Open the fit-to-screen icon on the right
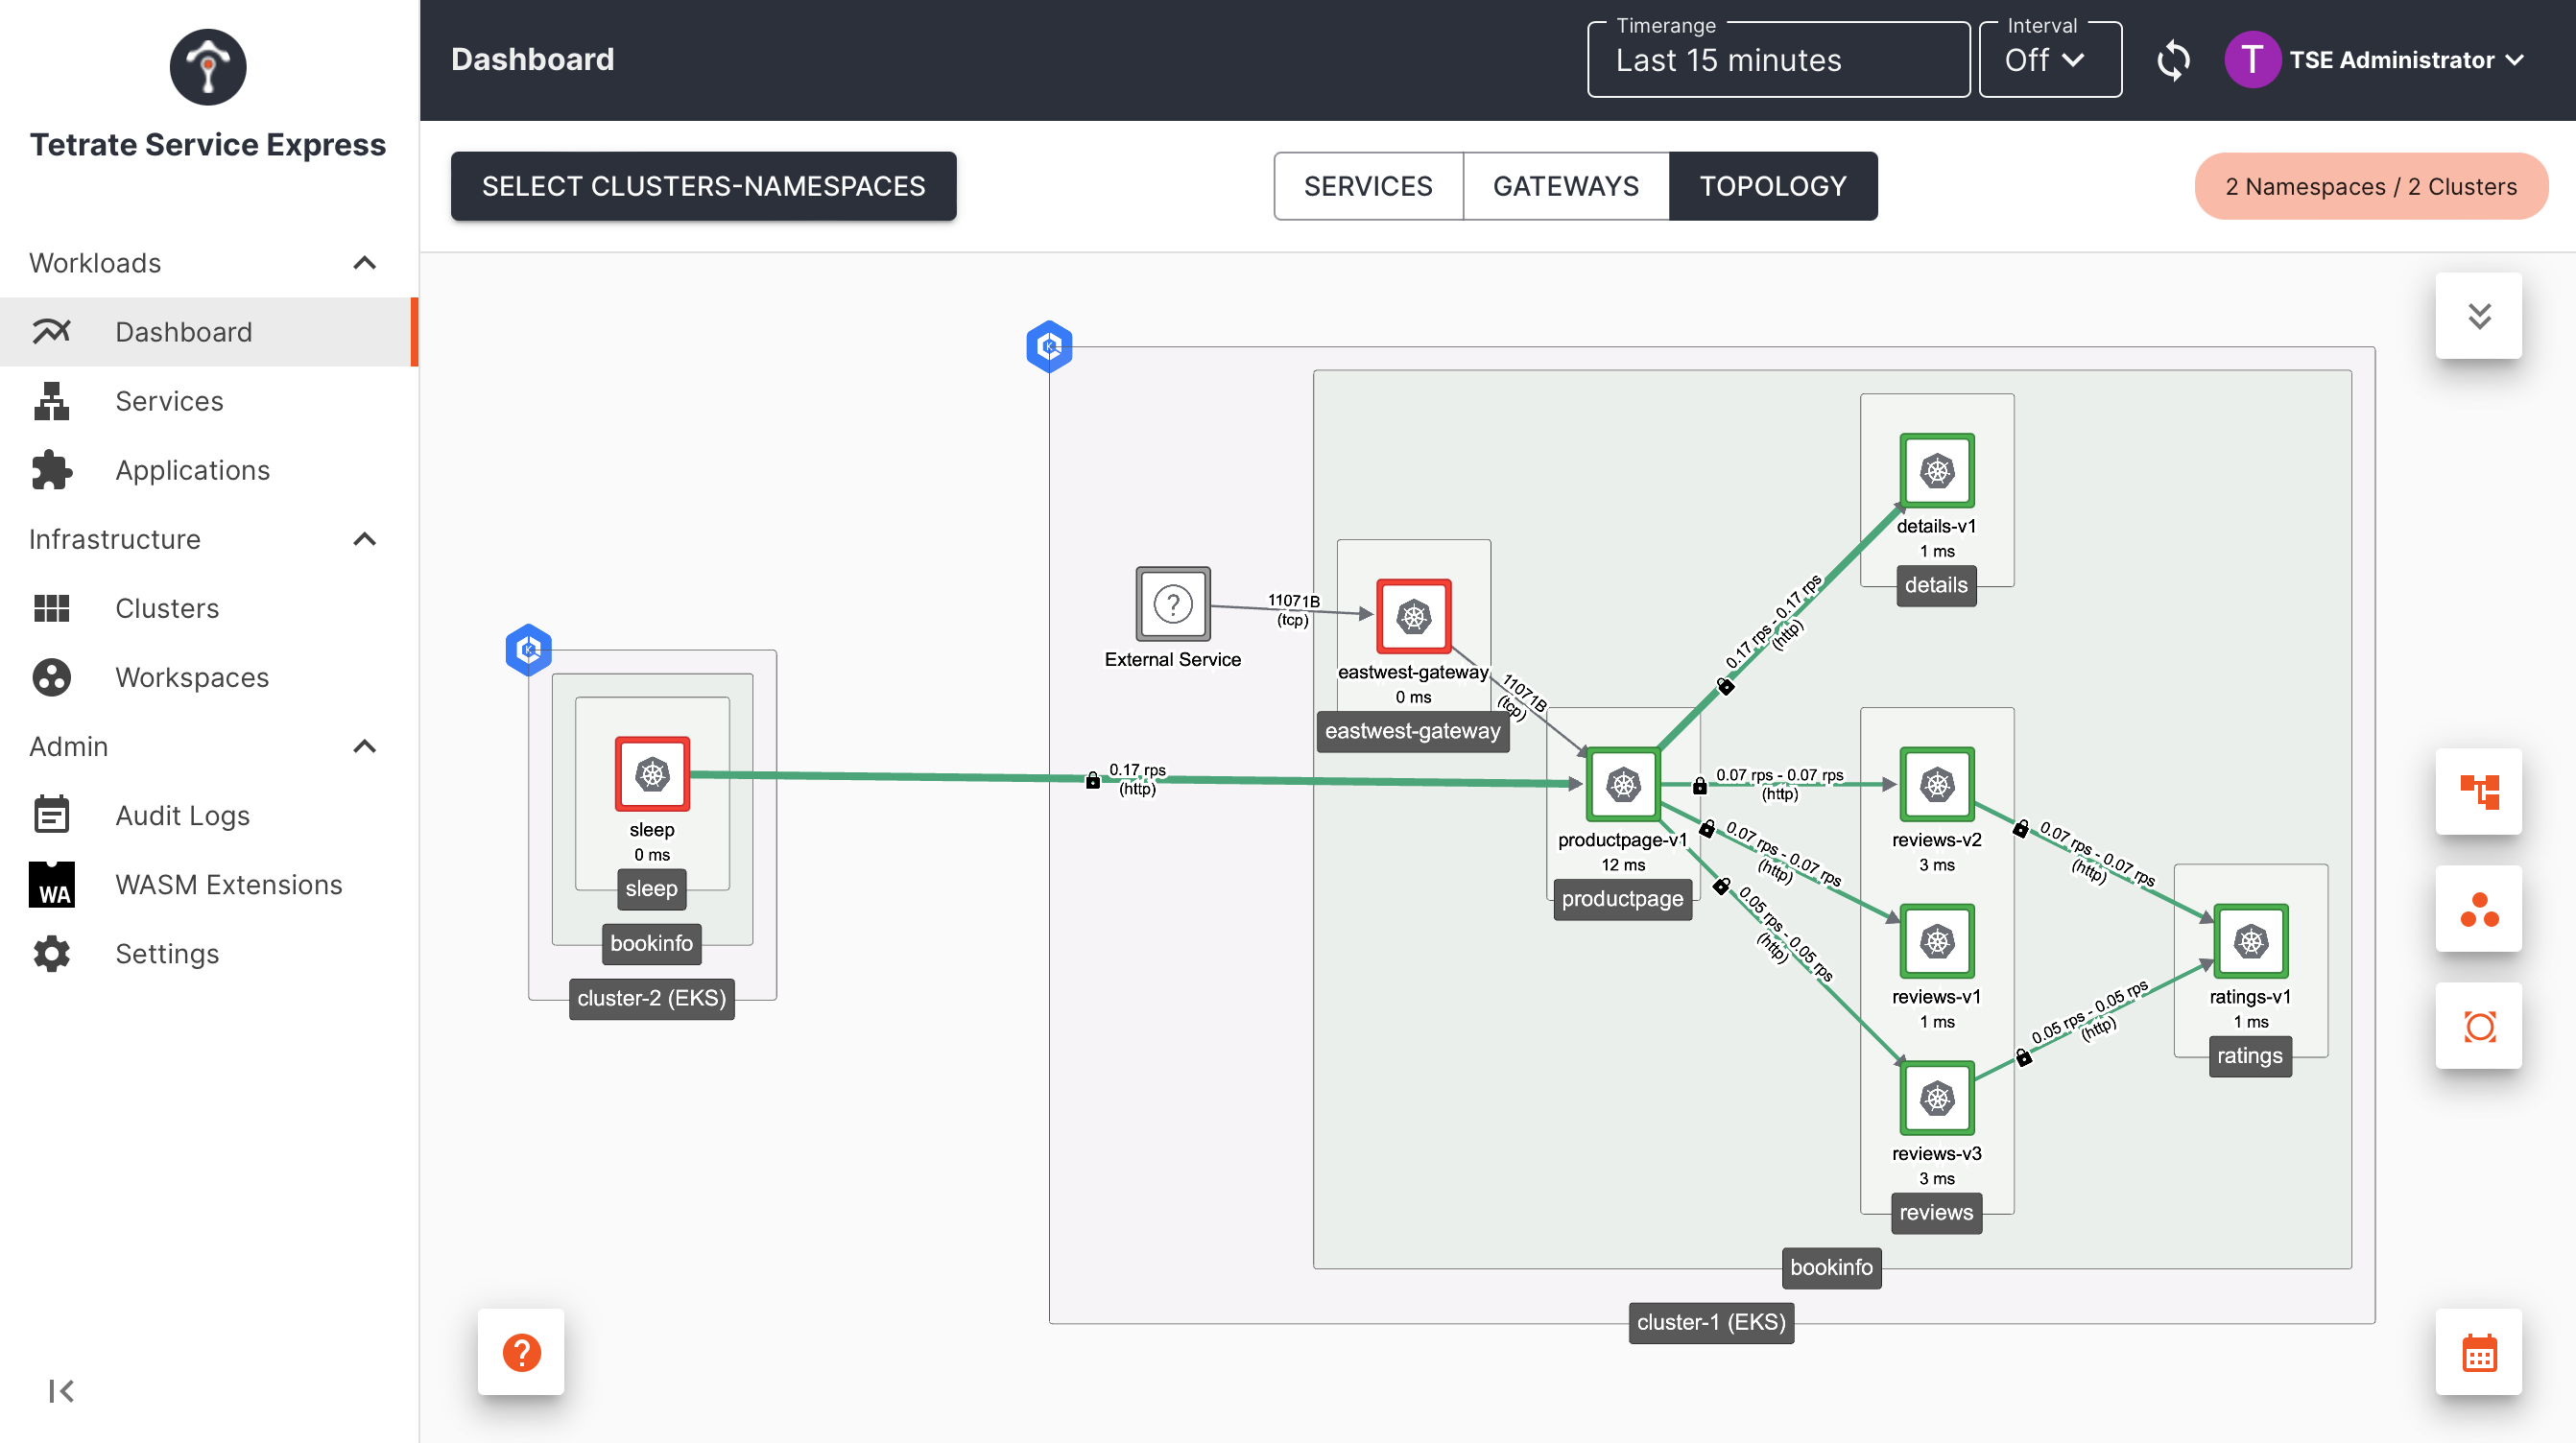Viewport: 2576px width, 1443px height. point(2479,1026)
